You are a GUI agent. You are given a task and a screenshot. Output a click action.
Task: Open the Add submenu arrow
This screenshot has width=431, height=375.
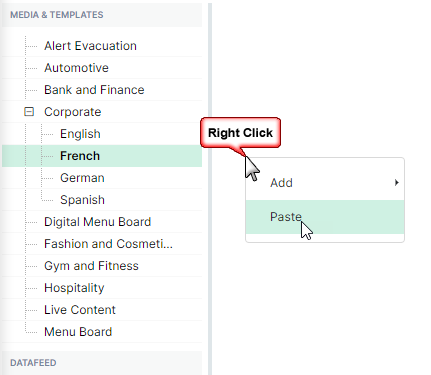point(396,182)
